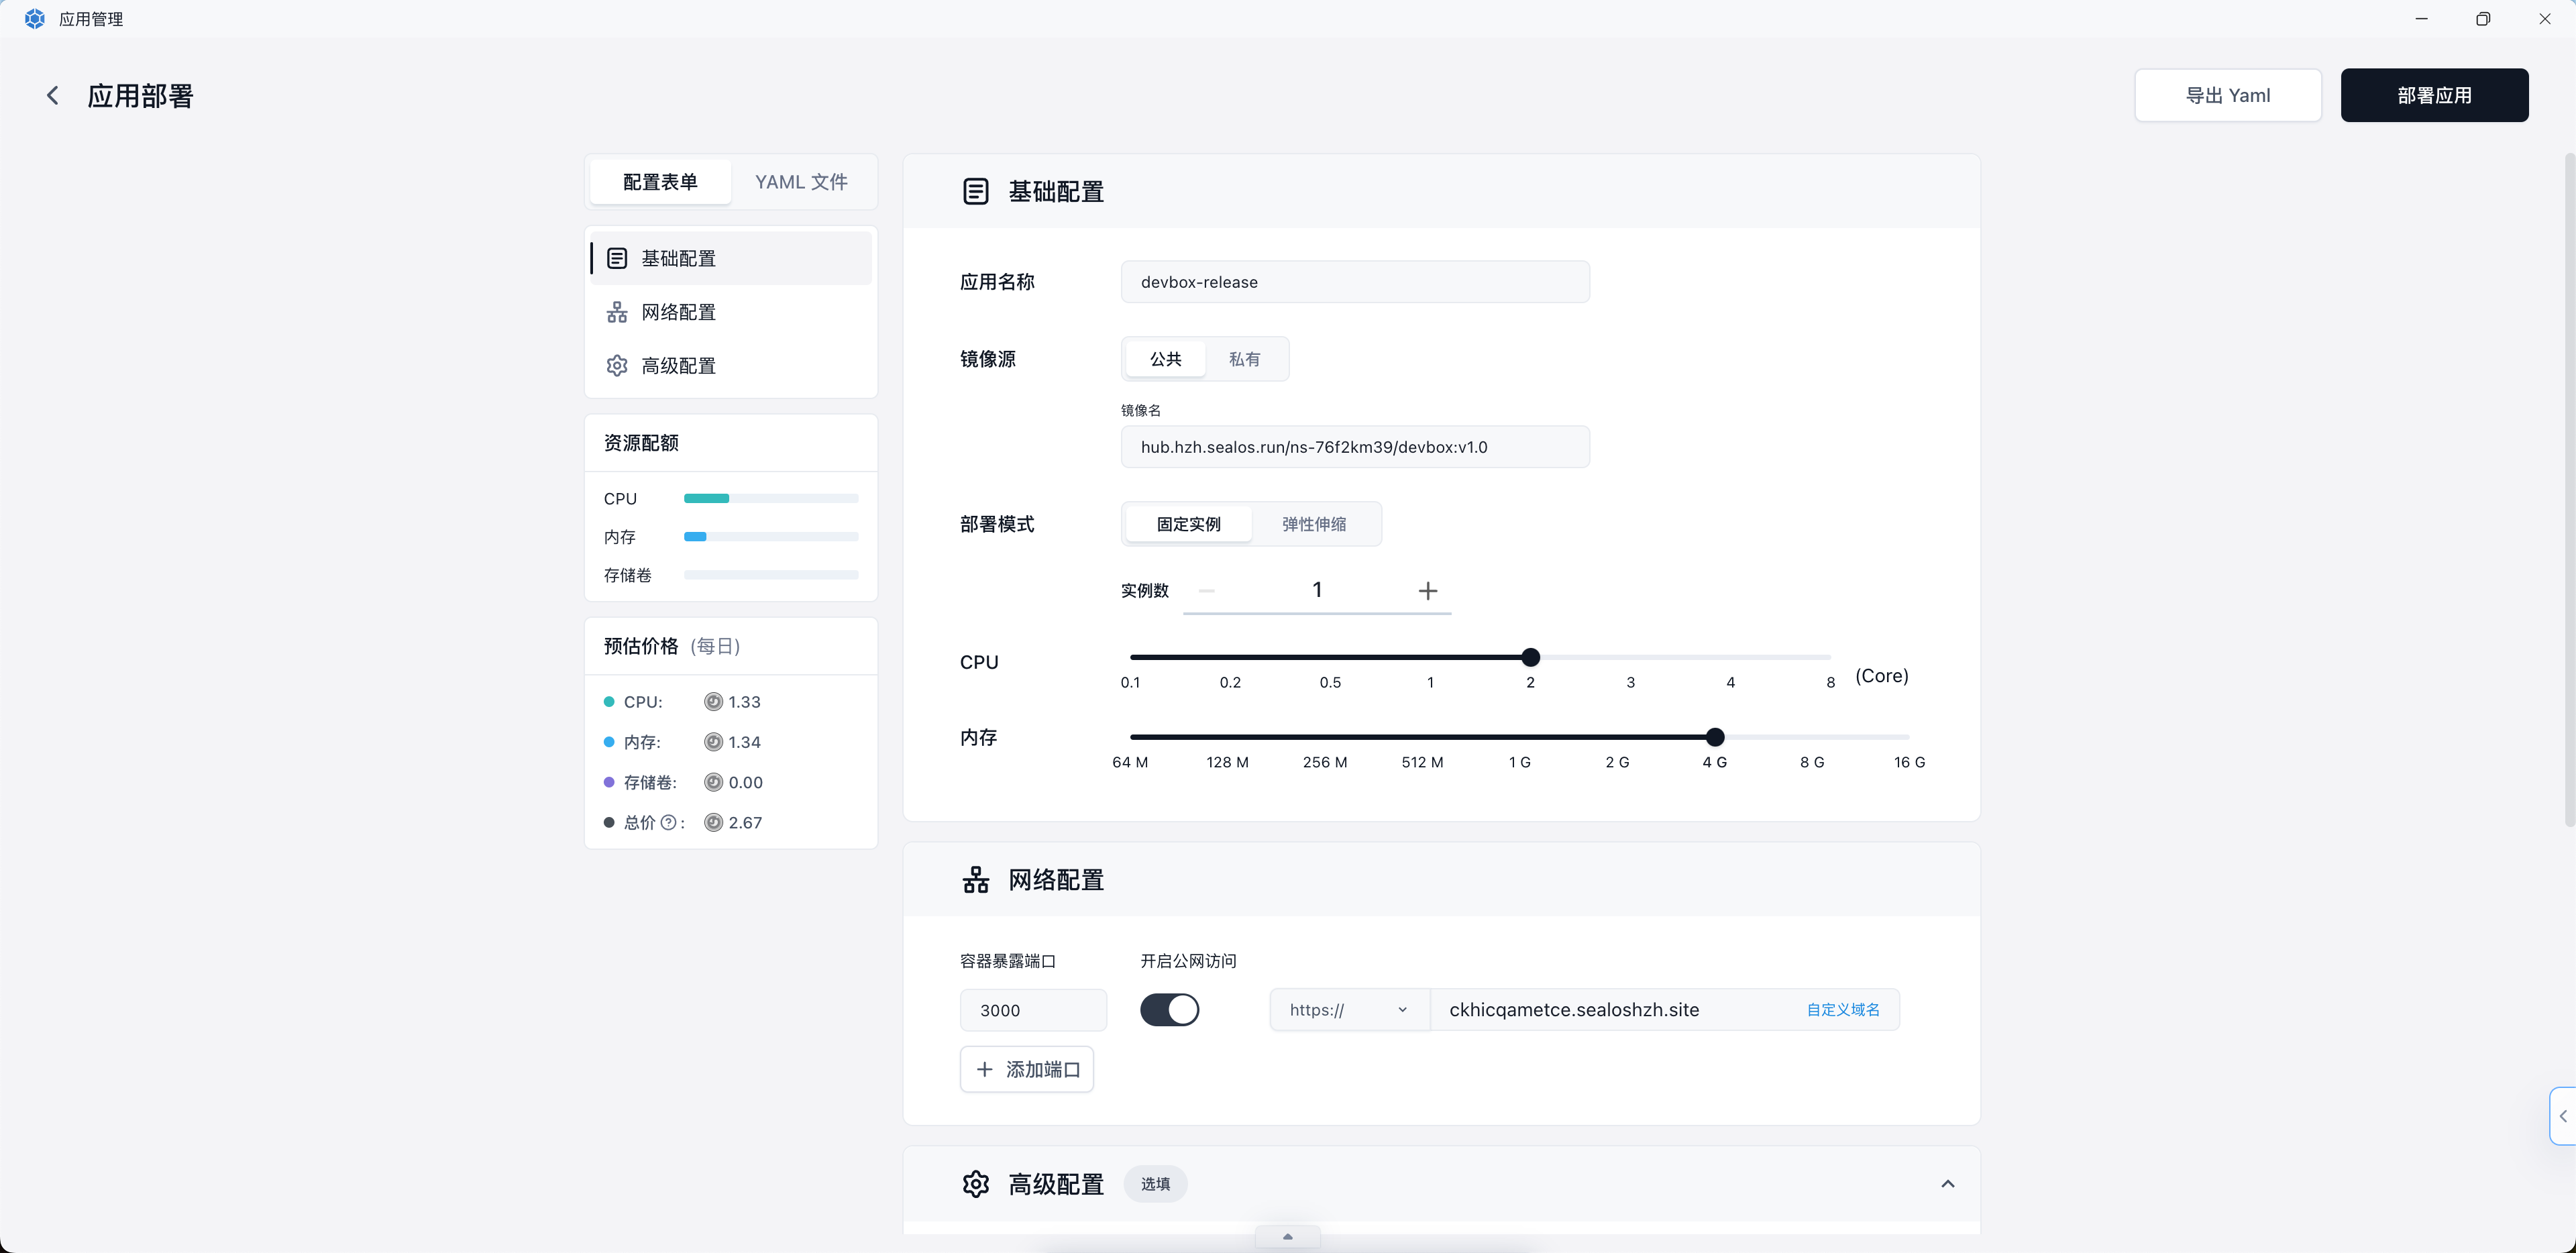Click the bottom collapse triangle handle
2576x1253 pixels.
coord(1288,1237)
